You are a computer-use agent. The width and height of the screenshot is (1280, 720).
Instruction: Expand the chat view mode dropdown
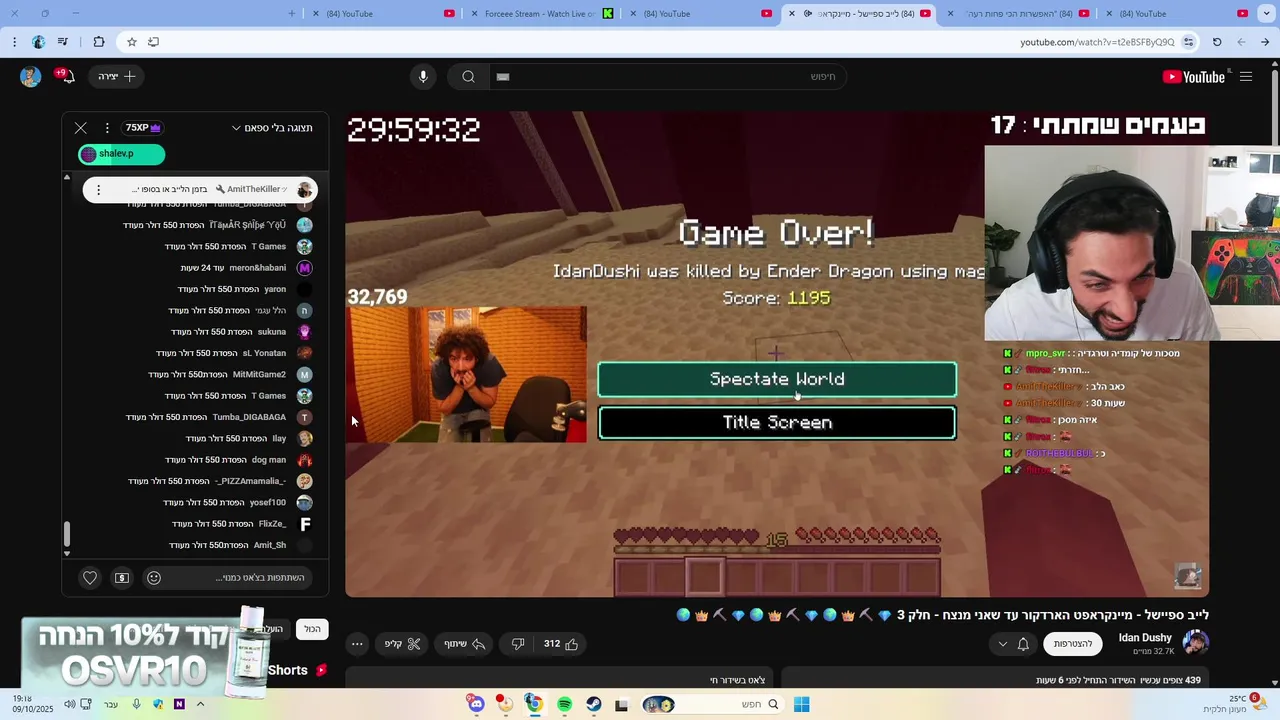(x=272, y=128)
